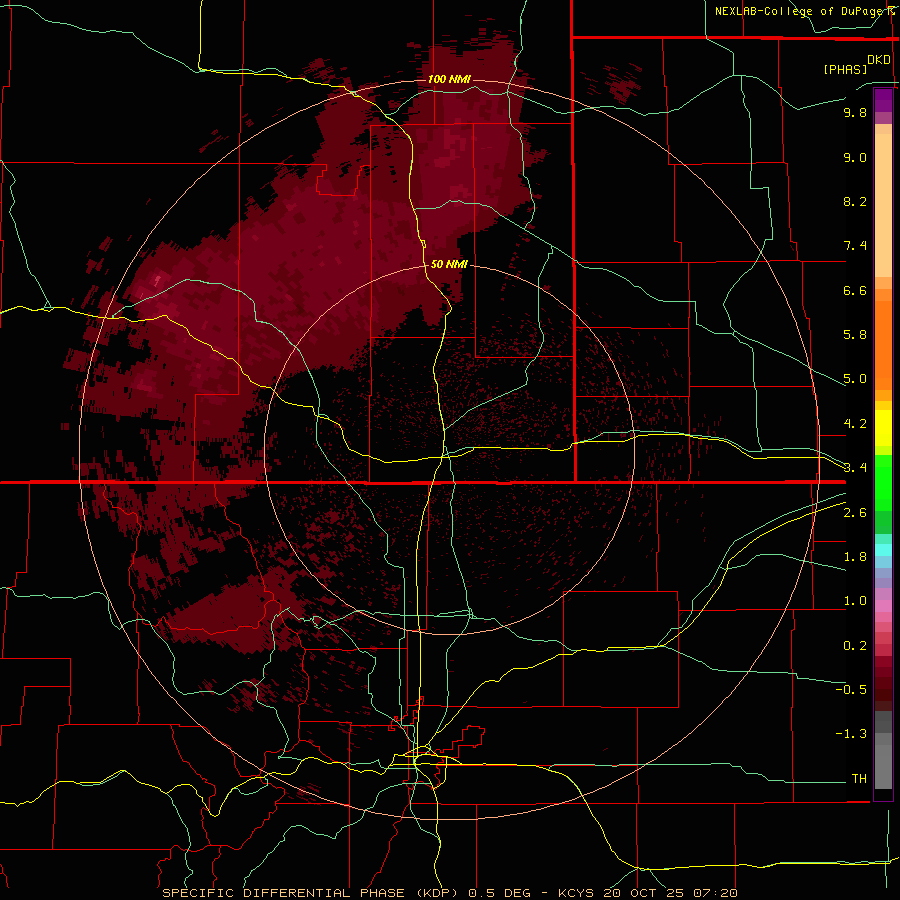Viewport: 900px width, 900px height.
Task: Click the 50 NMI range ring label
Action: pos(449,264)
